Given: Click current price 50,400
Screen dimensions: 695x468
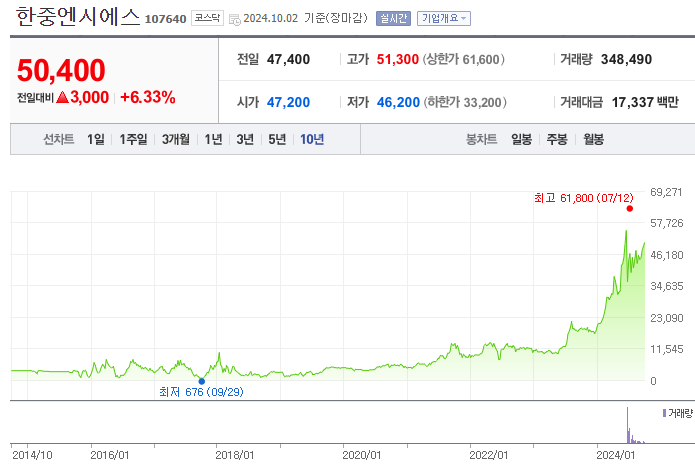Looking at the screenshot, I should pos(61,70).
